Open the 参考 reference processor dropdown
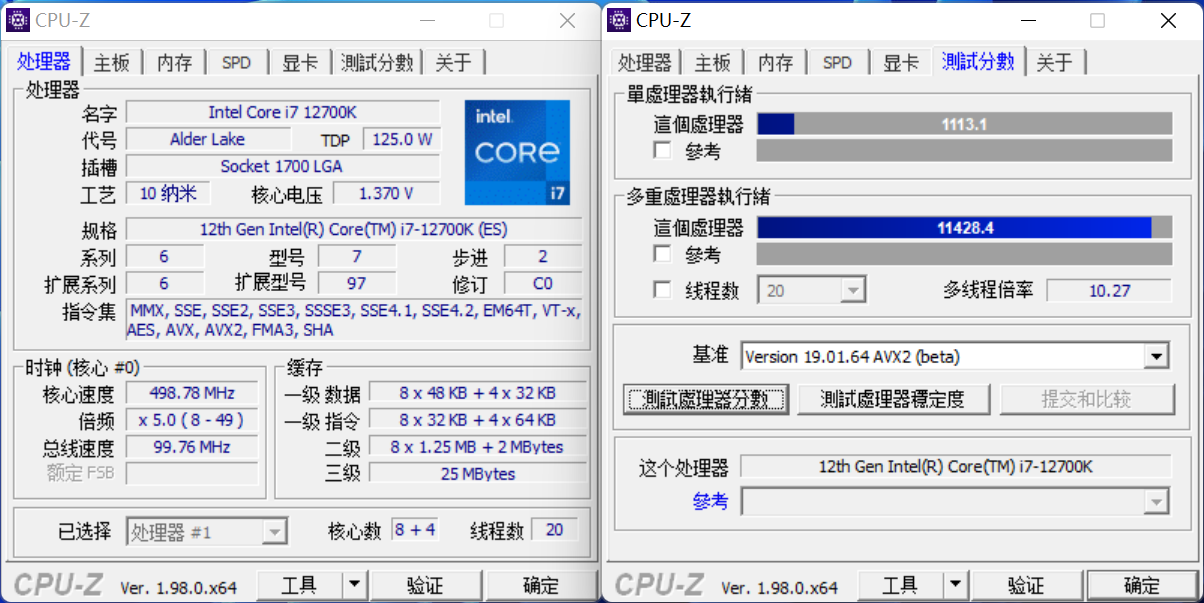 click(x=1156, y=501)
